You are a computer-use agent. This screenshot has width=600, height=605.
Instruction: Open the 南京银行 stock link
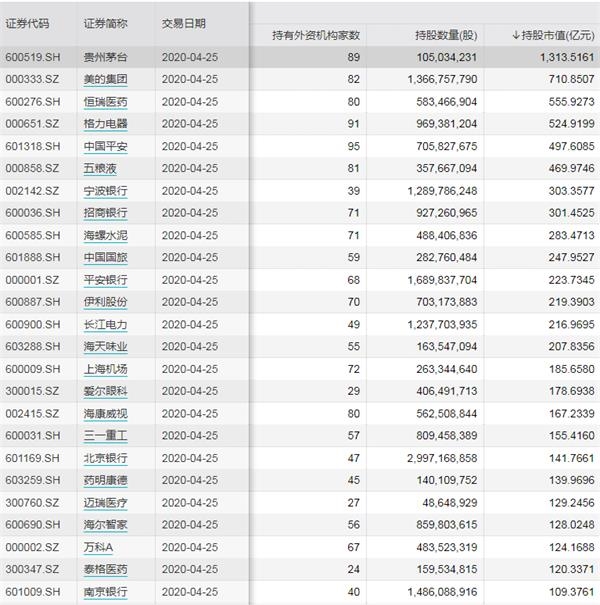pos(105,592)
